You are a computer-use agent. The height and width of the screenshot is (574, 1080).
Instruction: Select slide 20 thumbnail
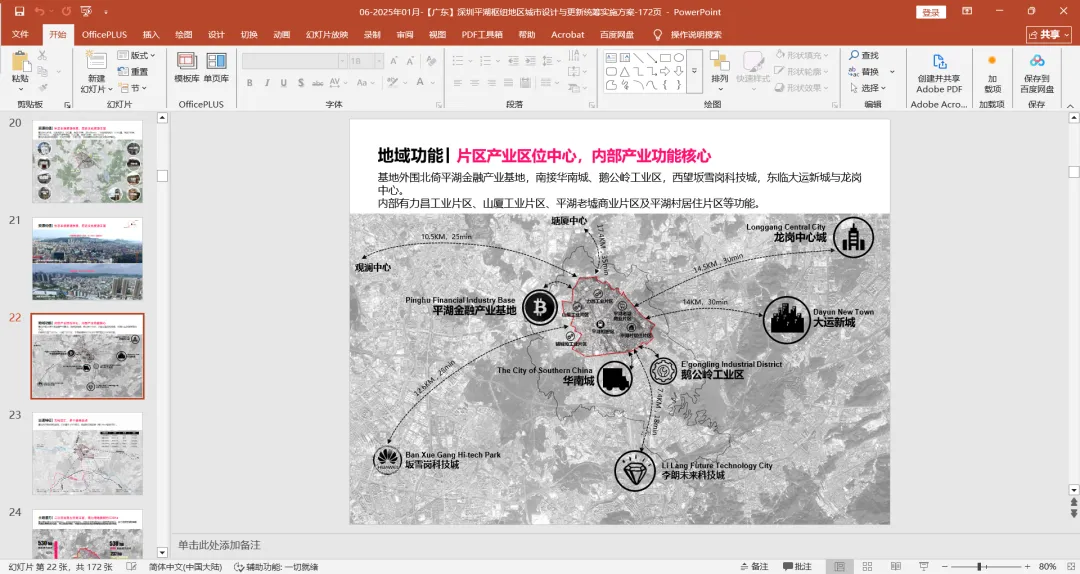point(87,161)
